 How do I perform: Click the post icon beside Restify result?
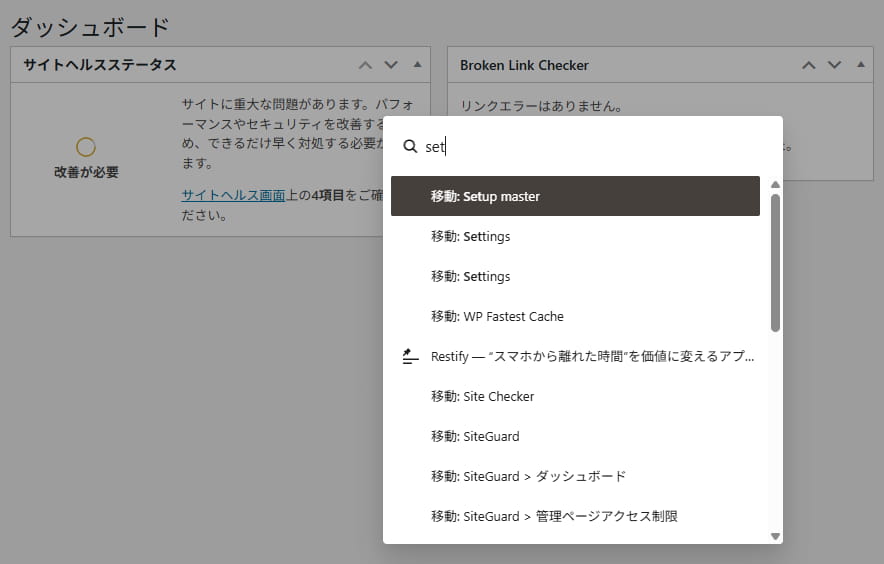(x=410, y=357)
